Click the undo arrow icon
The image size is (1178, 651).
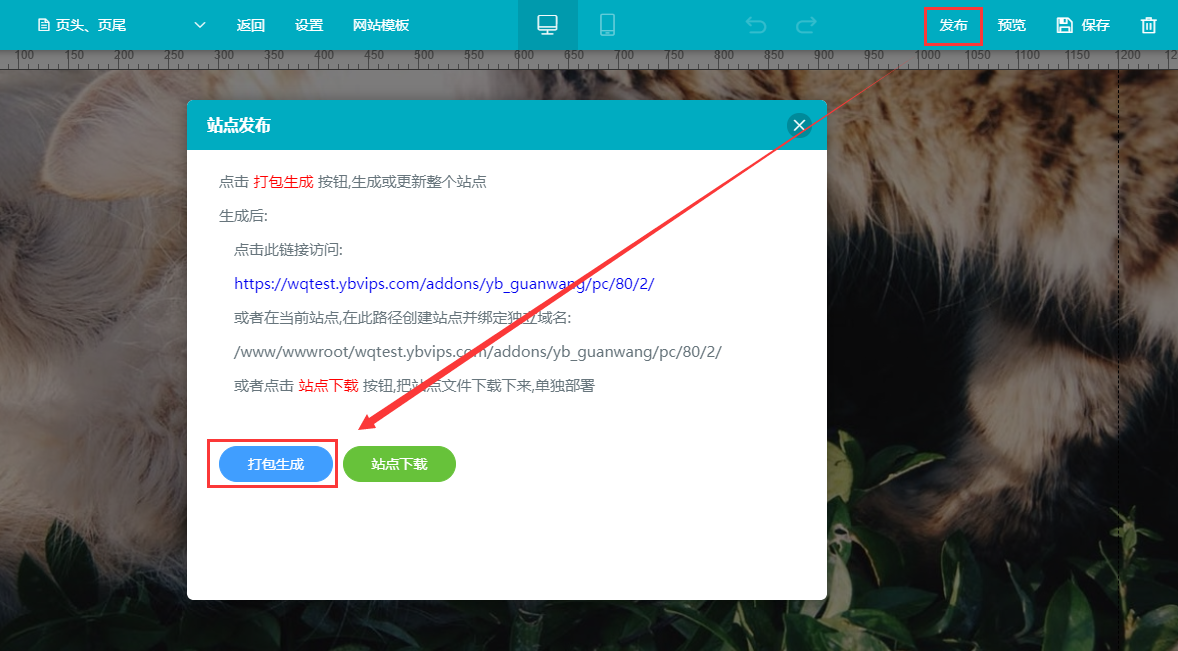[x=756, y=25]
